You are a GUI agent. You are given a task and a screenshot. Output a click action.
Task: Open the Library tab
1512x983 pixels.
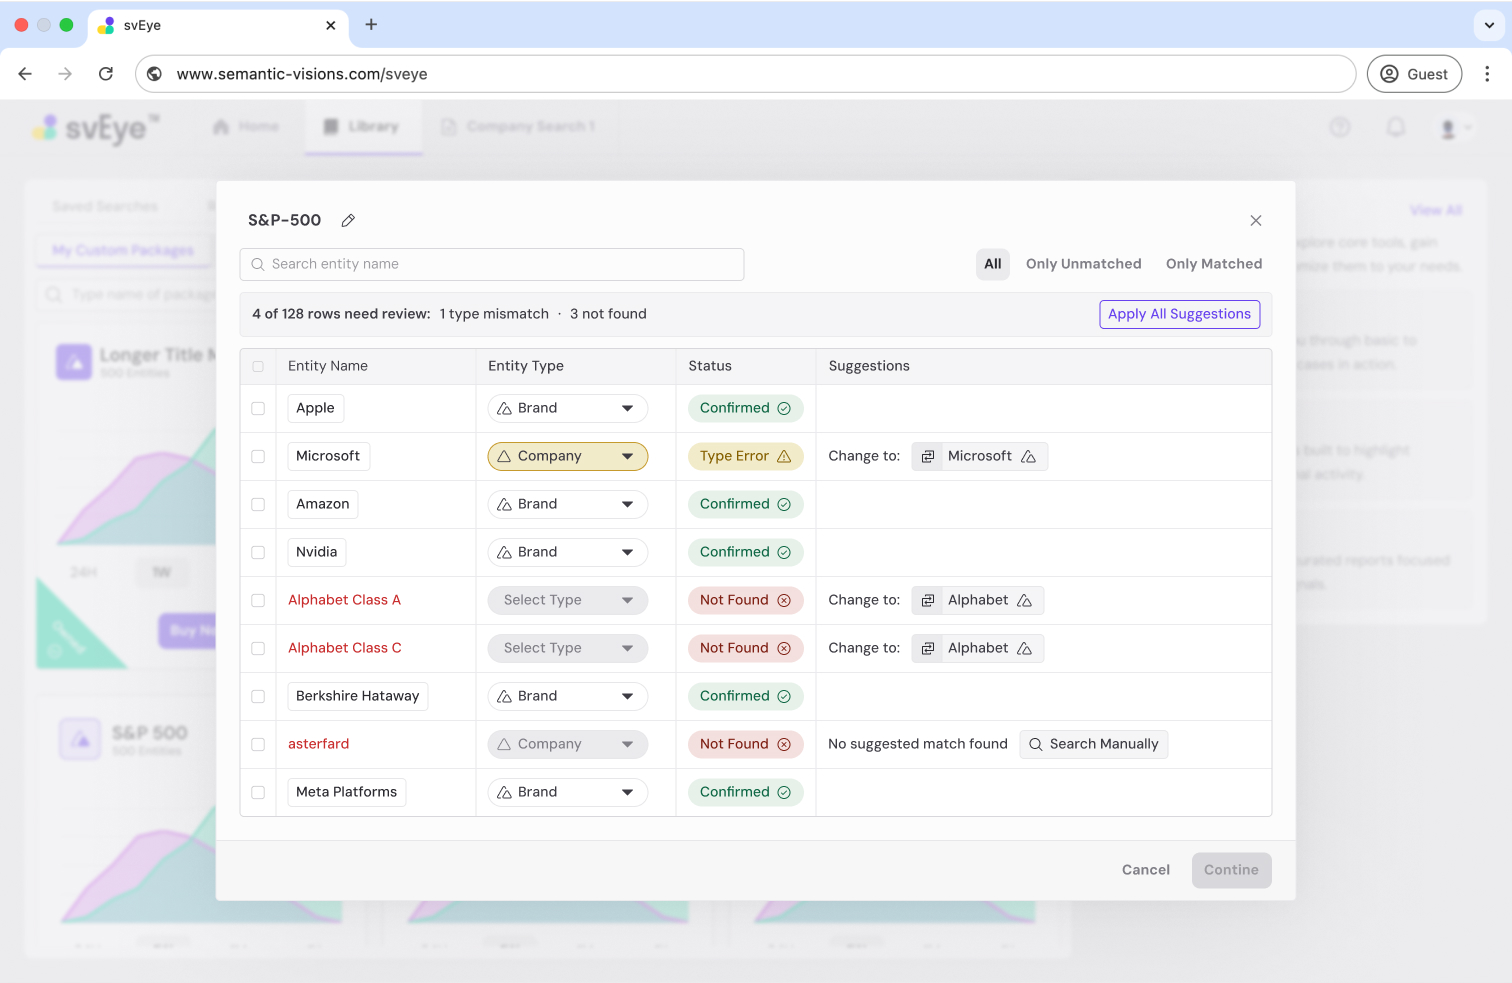click(363, 127)
